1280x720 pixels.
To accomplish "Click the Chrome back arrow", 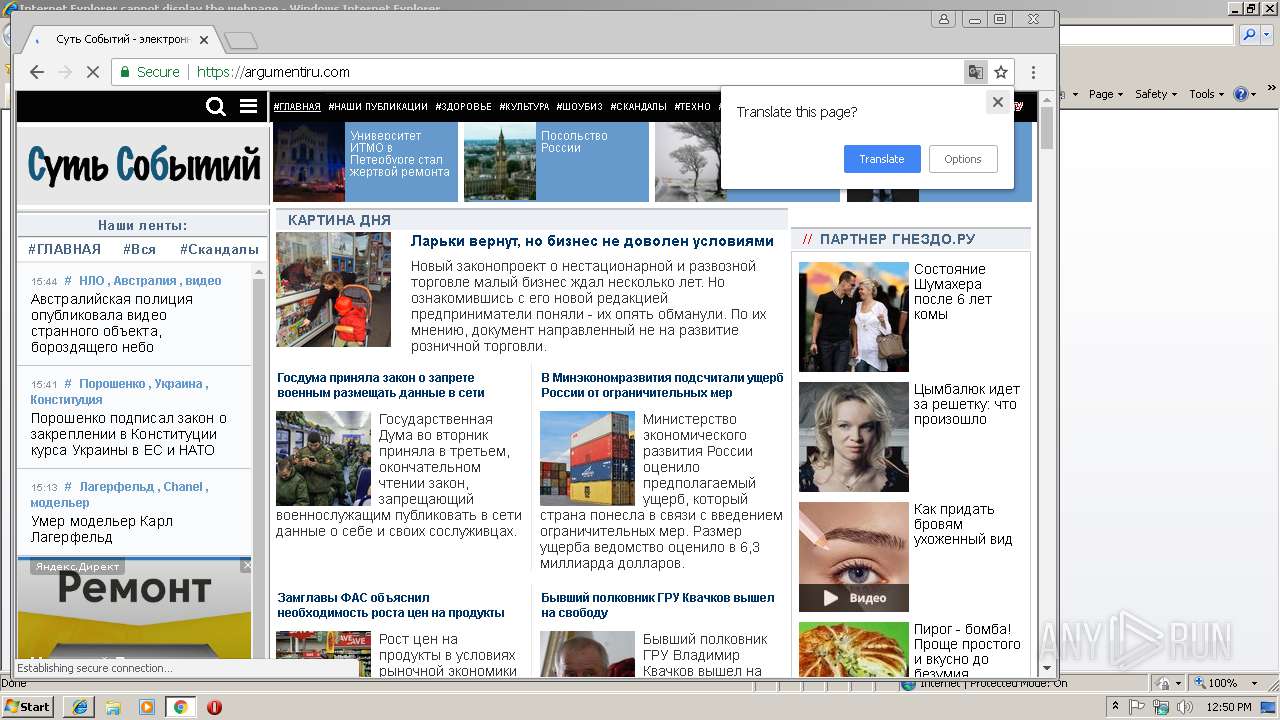I will [37, 72].
